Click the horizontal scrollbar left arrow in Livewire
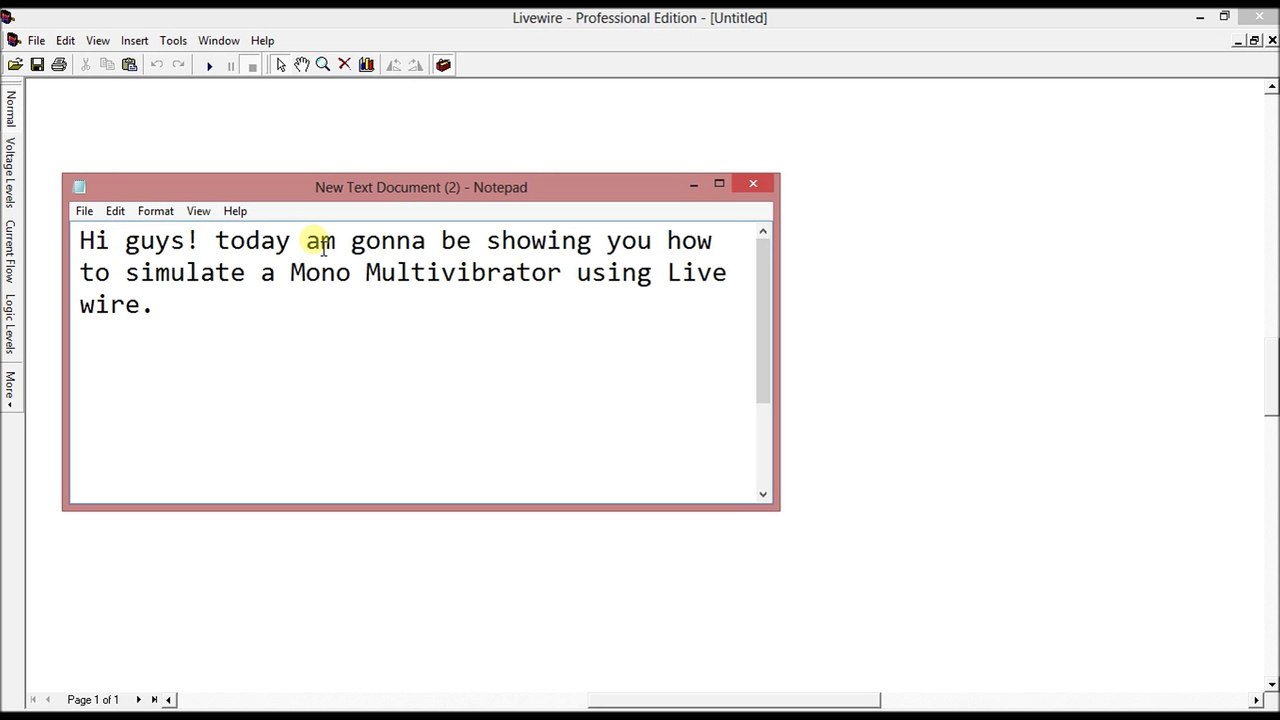Image resolution: width=1280 pixels, height=720 pixels. click(169, 700)
